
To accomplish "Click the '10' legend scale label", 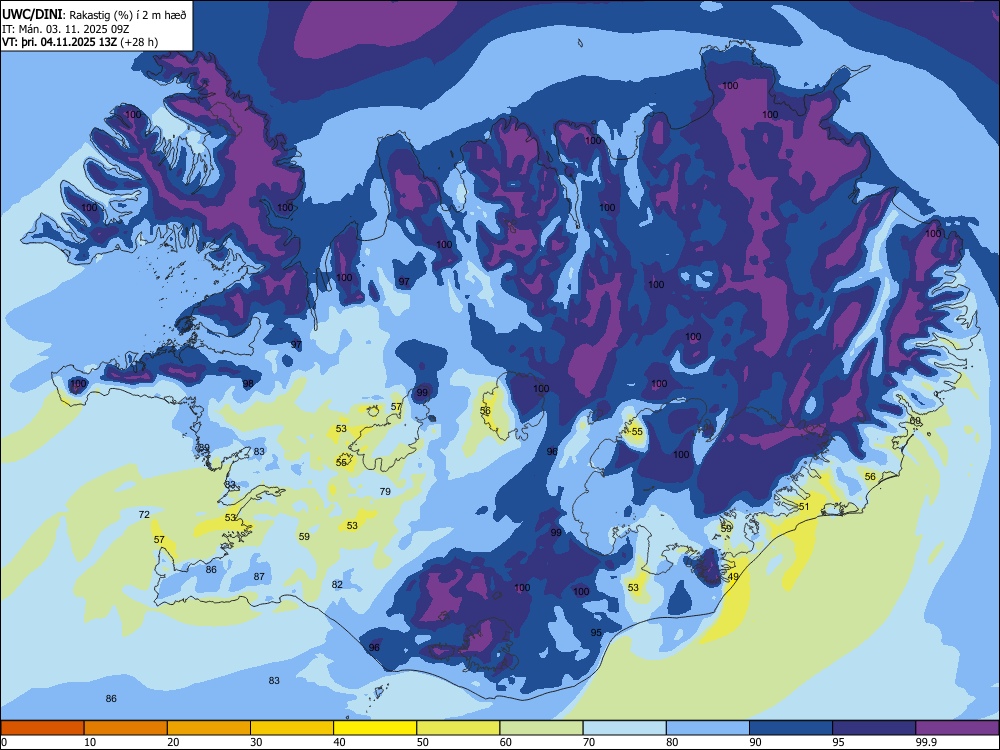I will coord(90,742).
